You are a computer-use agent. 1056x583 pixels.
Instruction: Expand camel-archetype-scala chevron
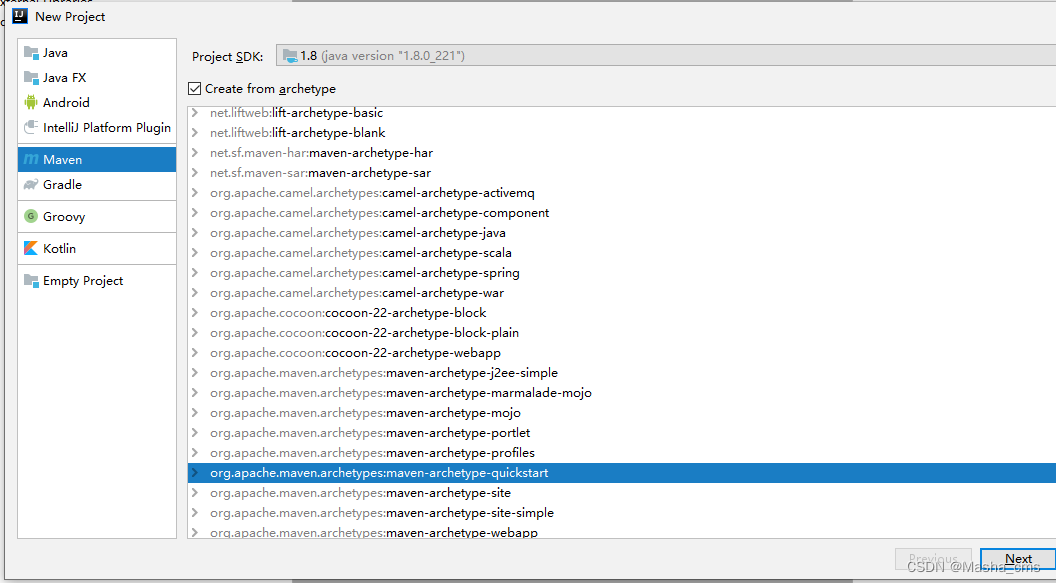pos(195,252)
